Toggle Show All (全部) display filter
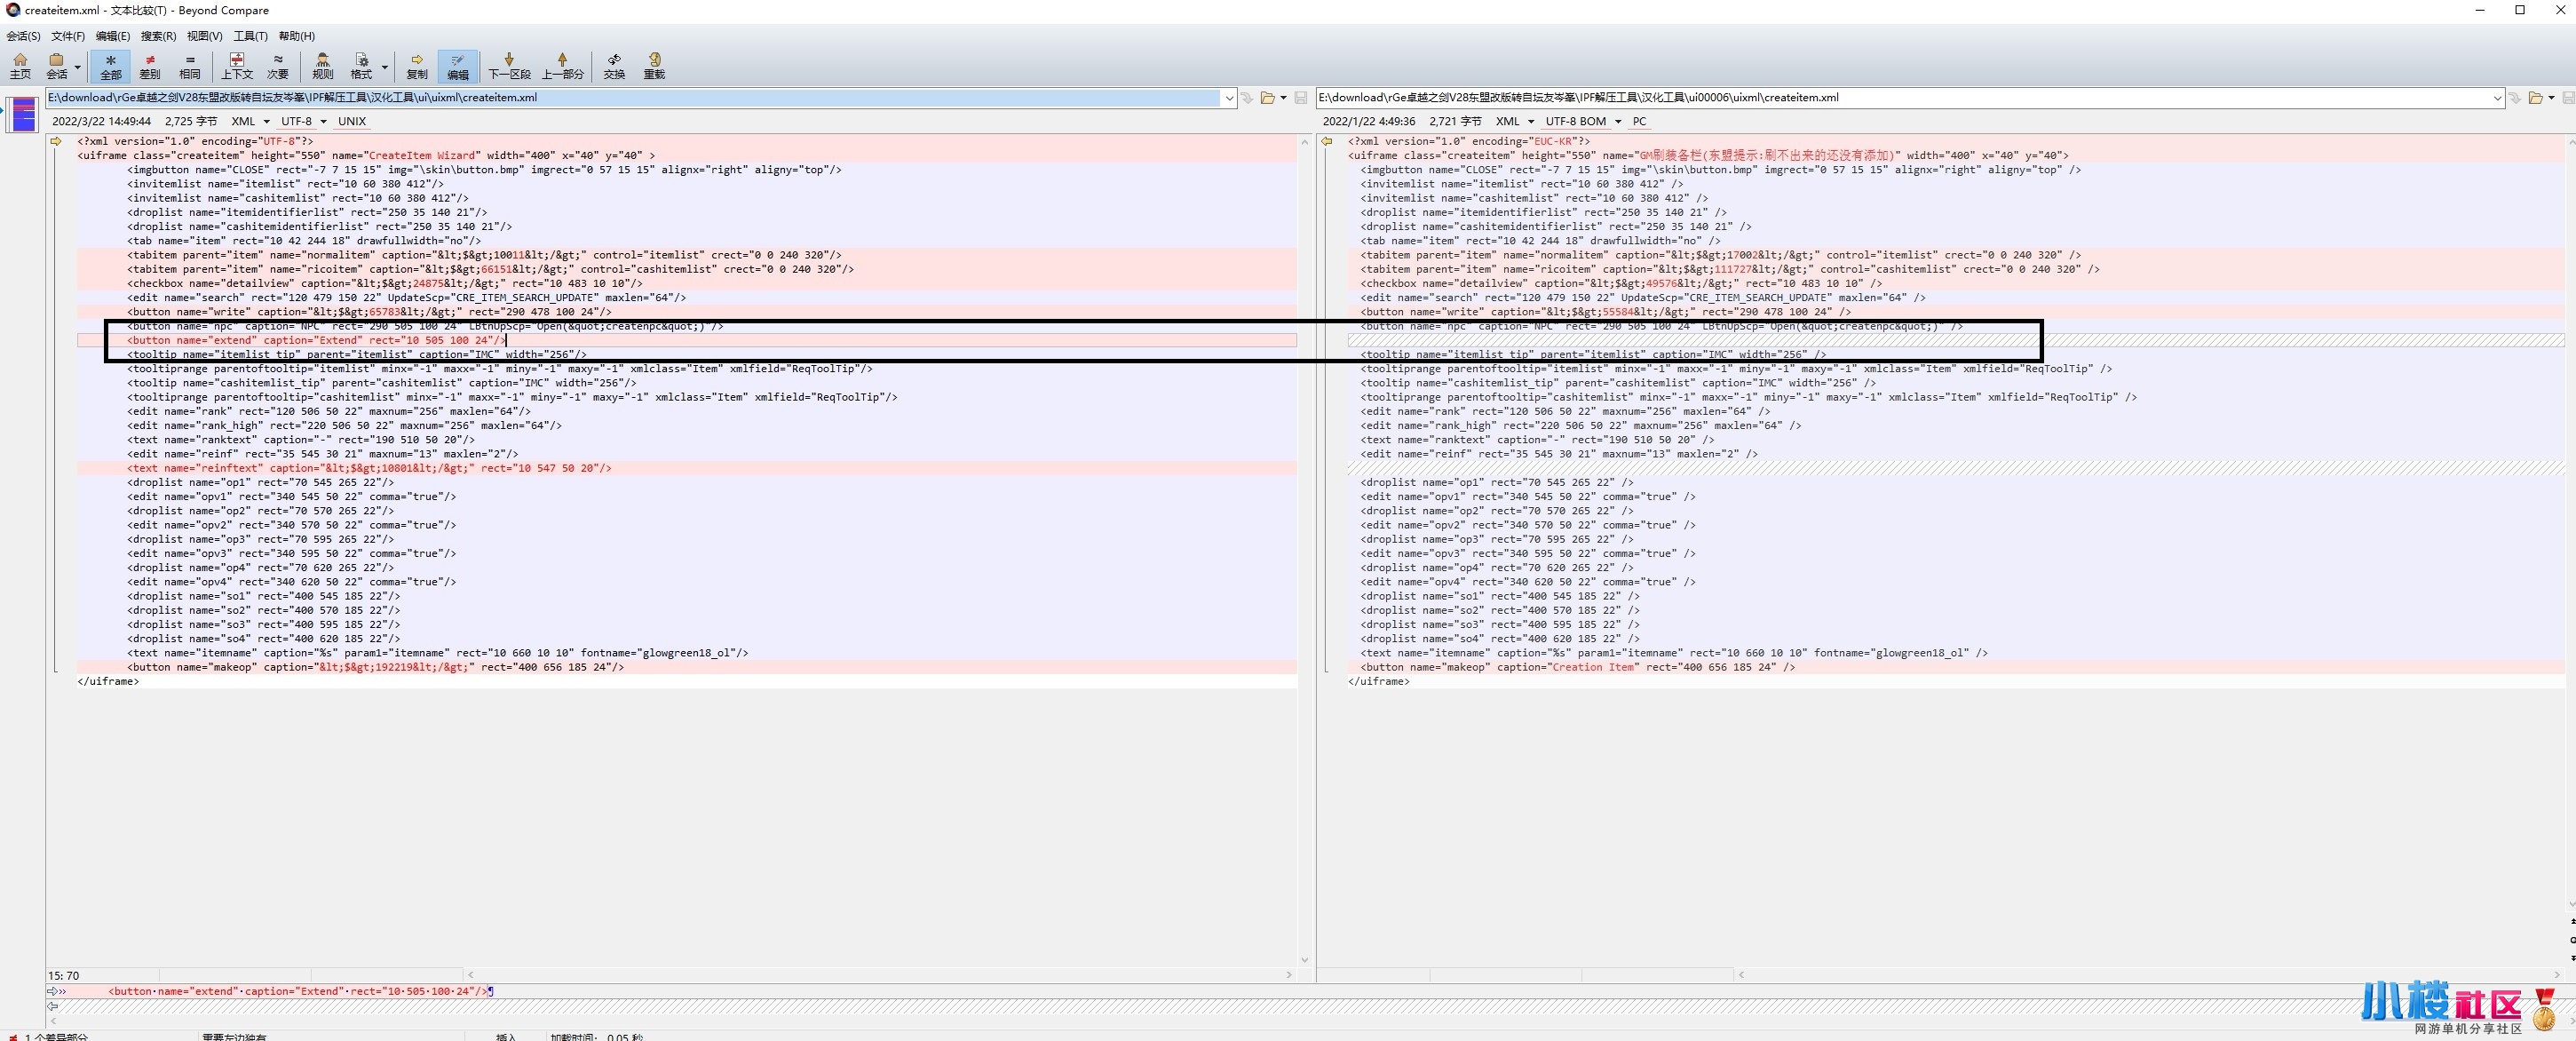 pyautogui.click(x=110, y=66)
